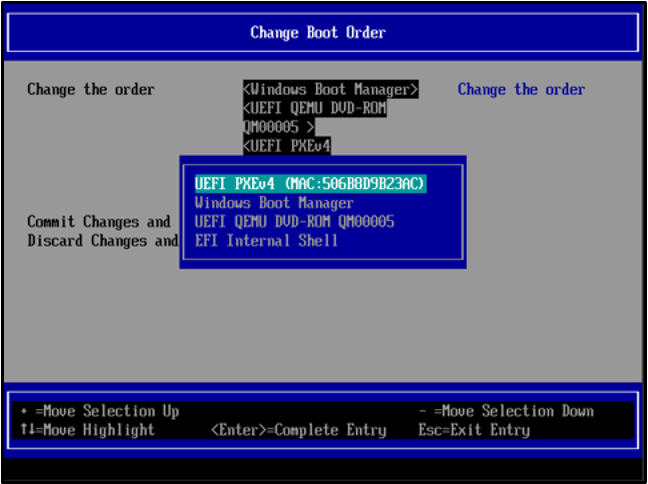Click the Move Highlight arrows hint
The height and width of the screenshot is (484, 648).
click(87, 430)
